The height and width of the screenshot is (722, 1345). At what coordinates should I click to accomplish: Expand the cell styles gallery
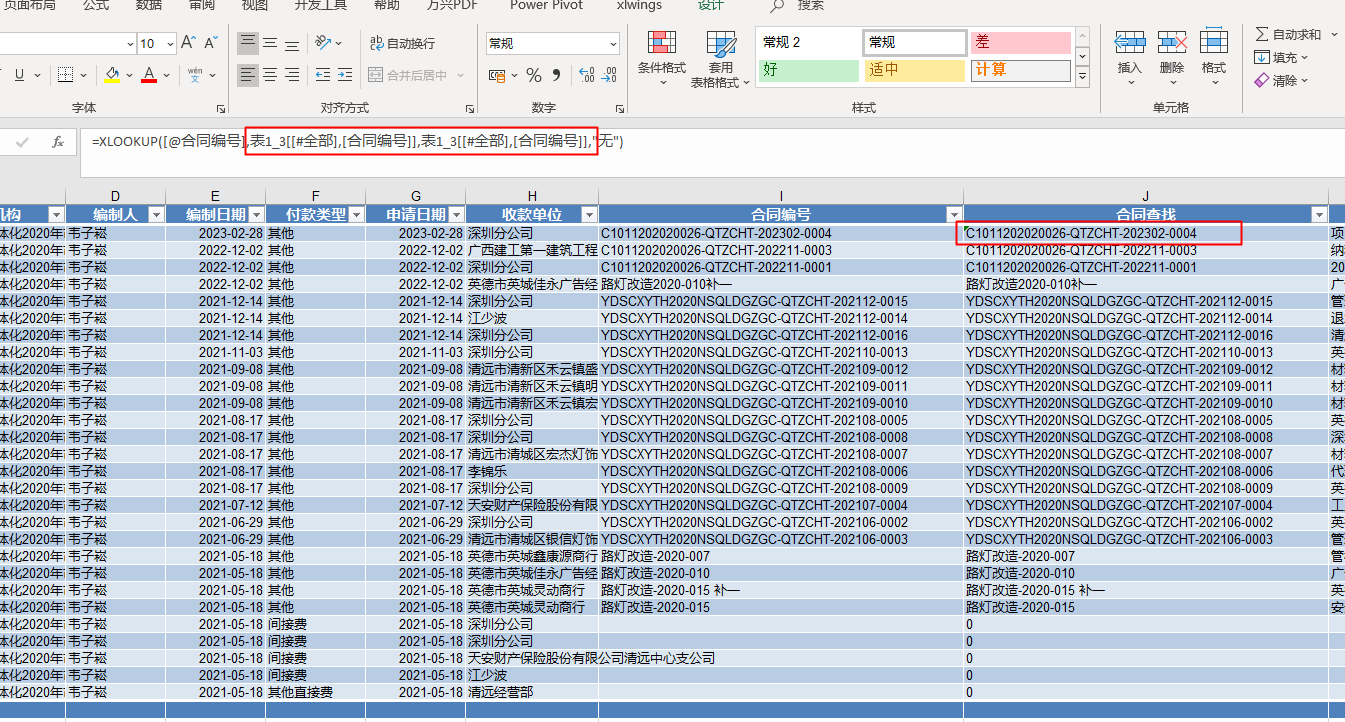(x=1081, y=77)
